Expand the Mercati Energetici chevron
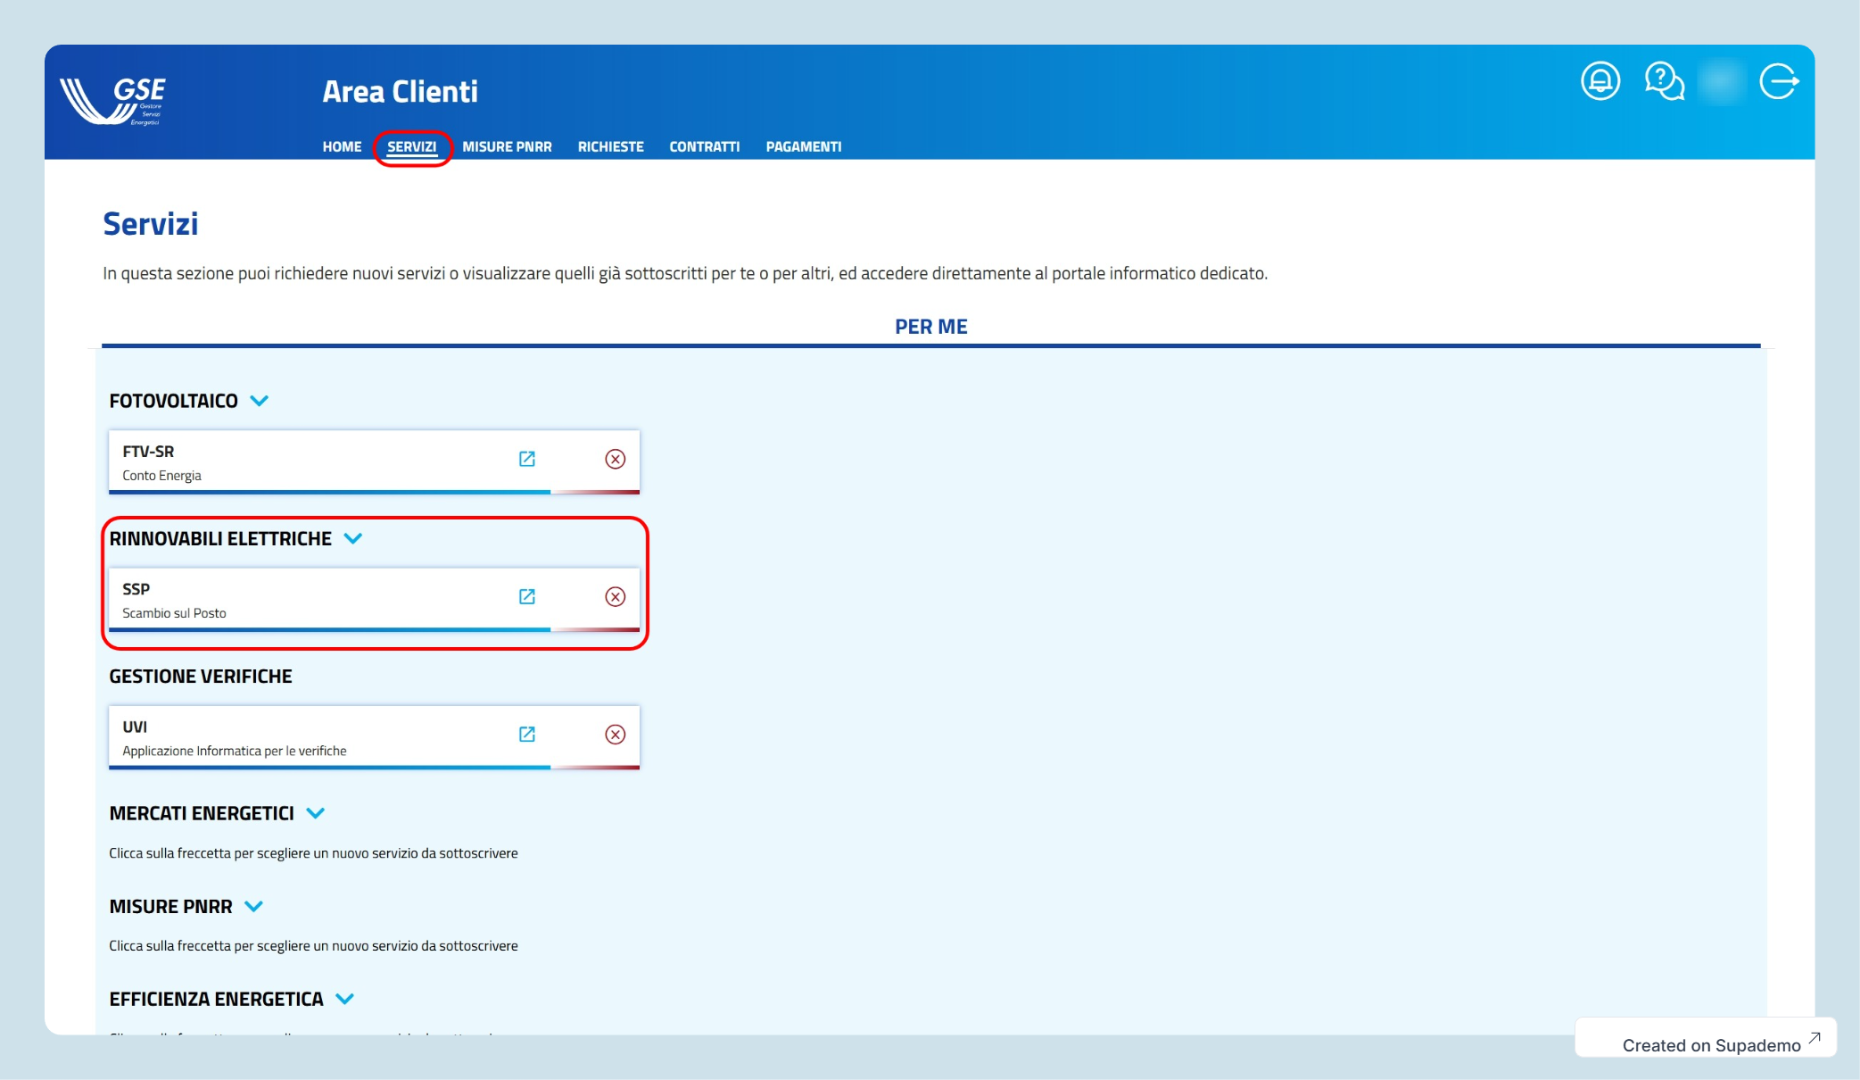The image size is (1860, 1080). pyautogui.click(x=316, y=814)
